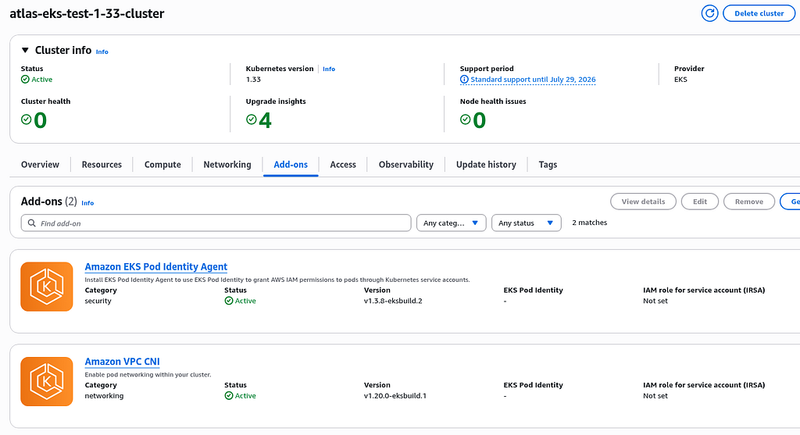Switch to the Compute tab
Viewport: 800px width, 435px height.
(162, 165)
